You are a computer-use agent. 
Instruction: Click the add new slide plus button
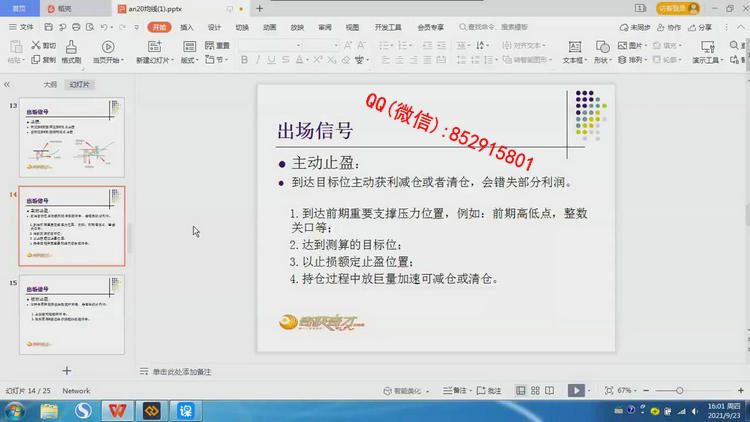[67, 371]
